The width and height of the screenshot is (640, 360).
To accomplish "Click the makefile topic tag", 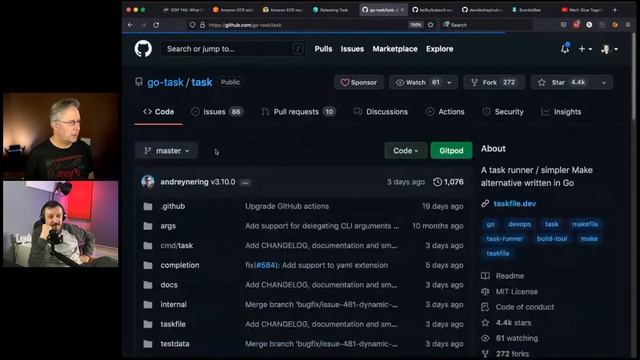I will (585, 224).
